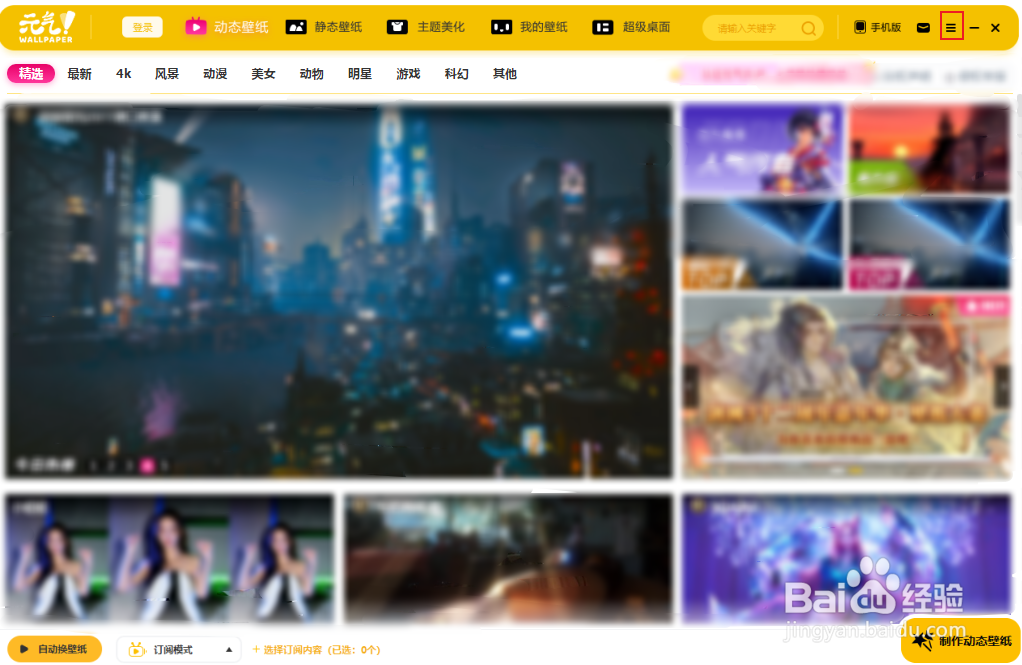
Task: Select the 其他 category
Action: 504,74
